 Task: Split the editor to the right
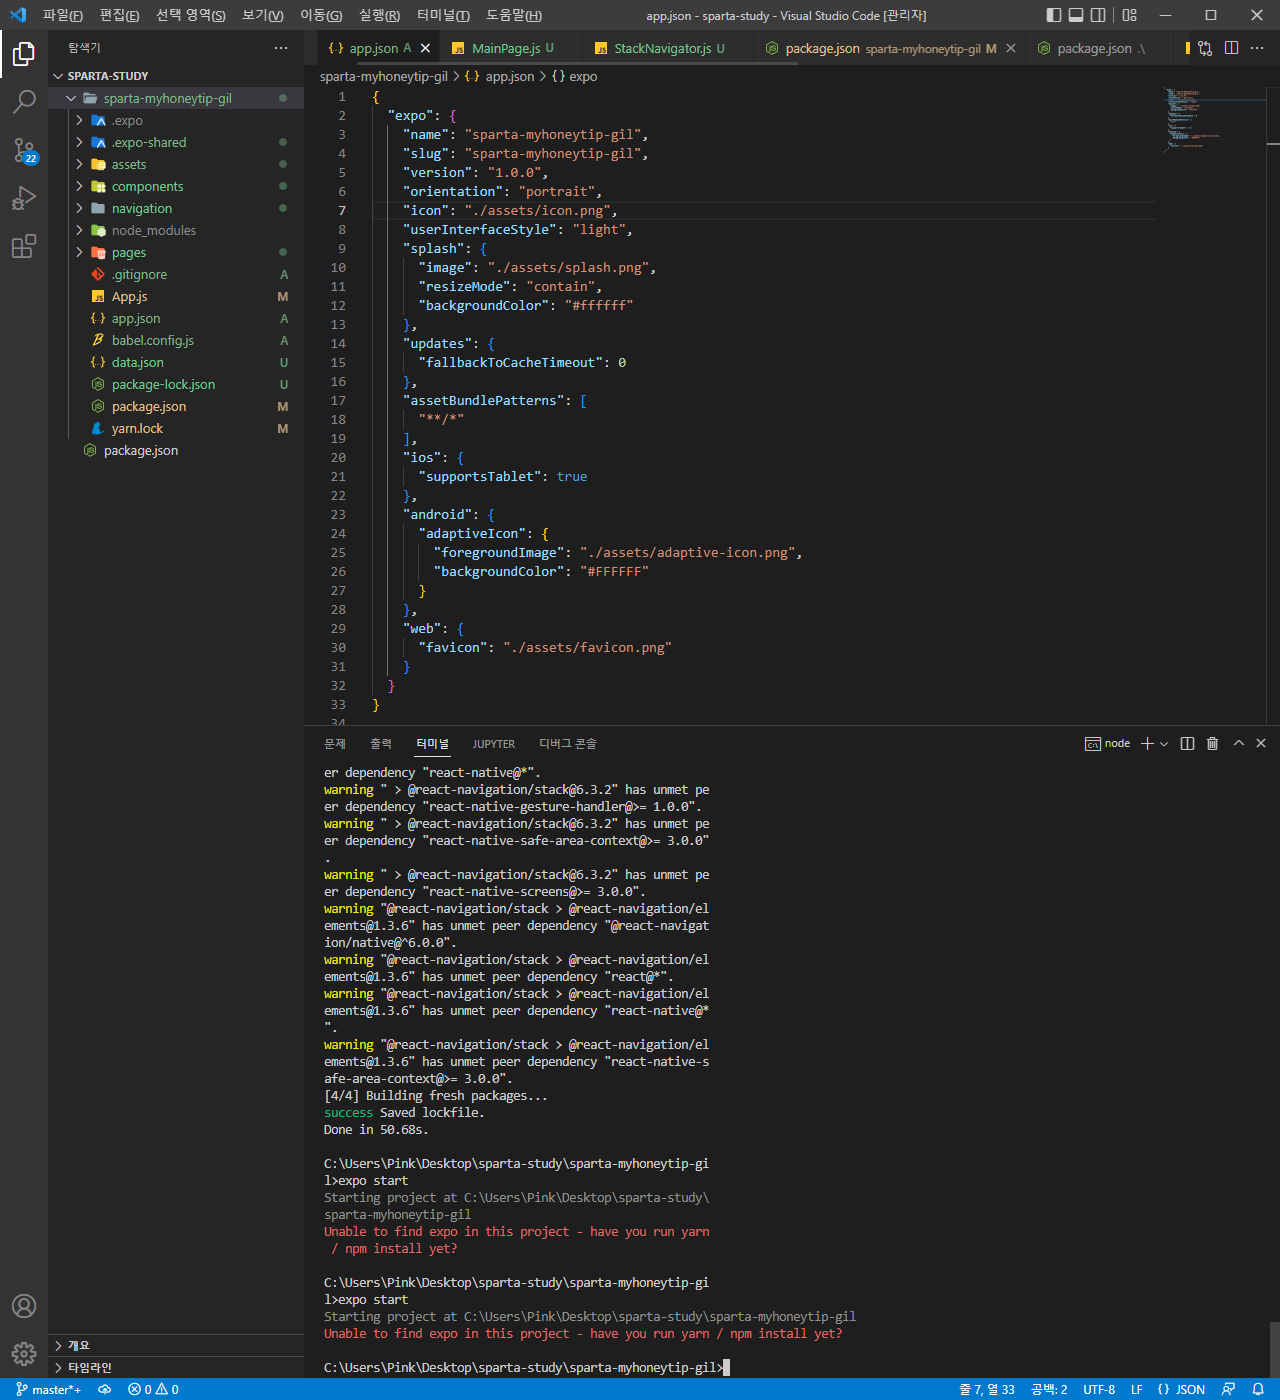(x=1231, y=48)
